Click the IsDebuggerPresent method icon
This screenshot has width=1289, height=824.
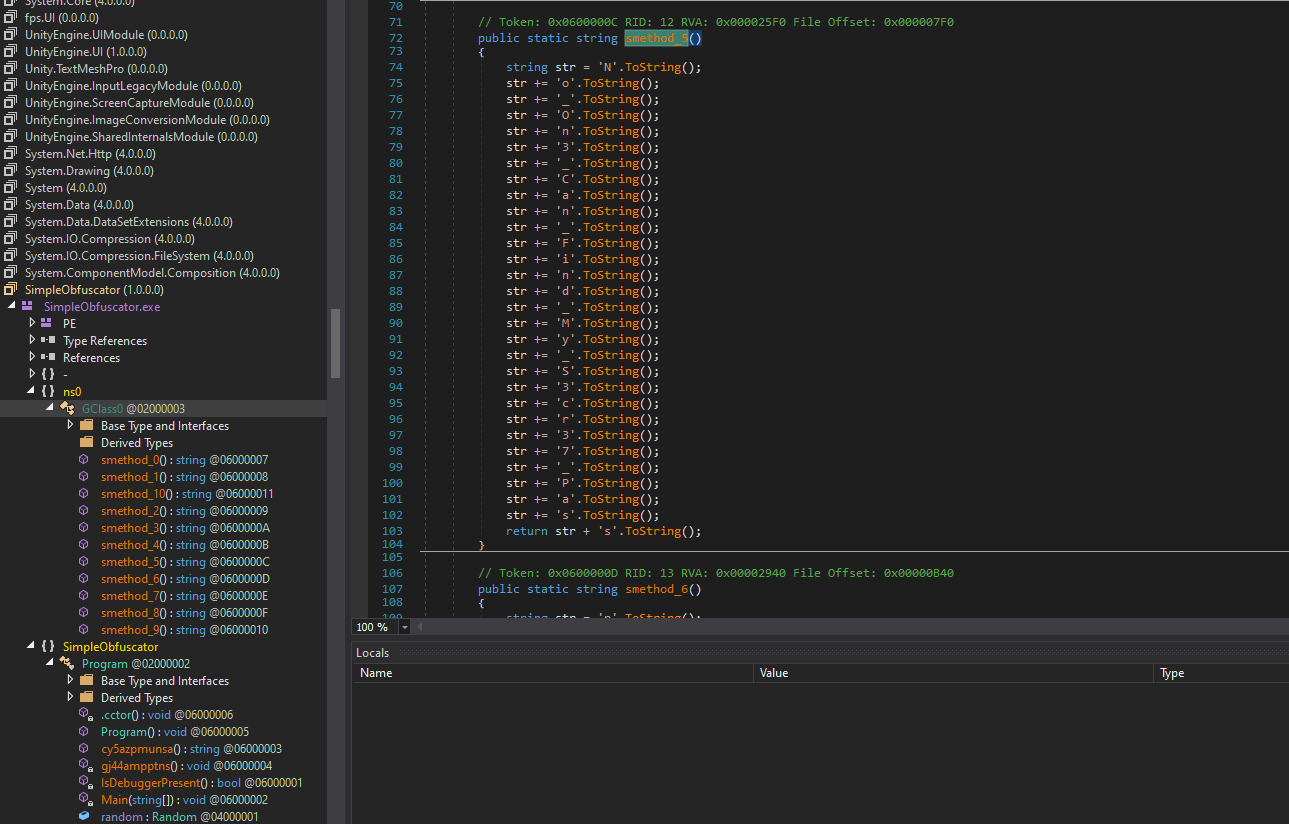point(86,783)
